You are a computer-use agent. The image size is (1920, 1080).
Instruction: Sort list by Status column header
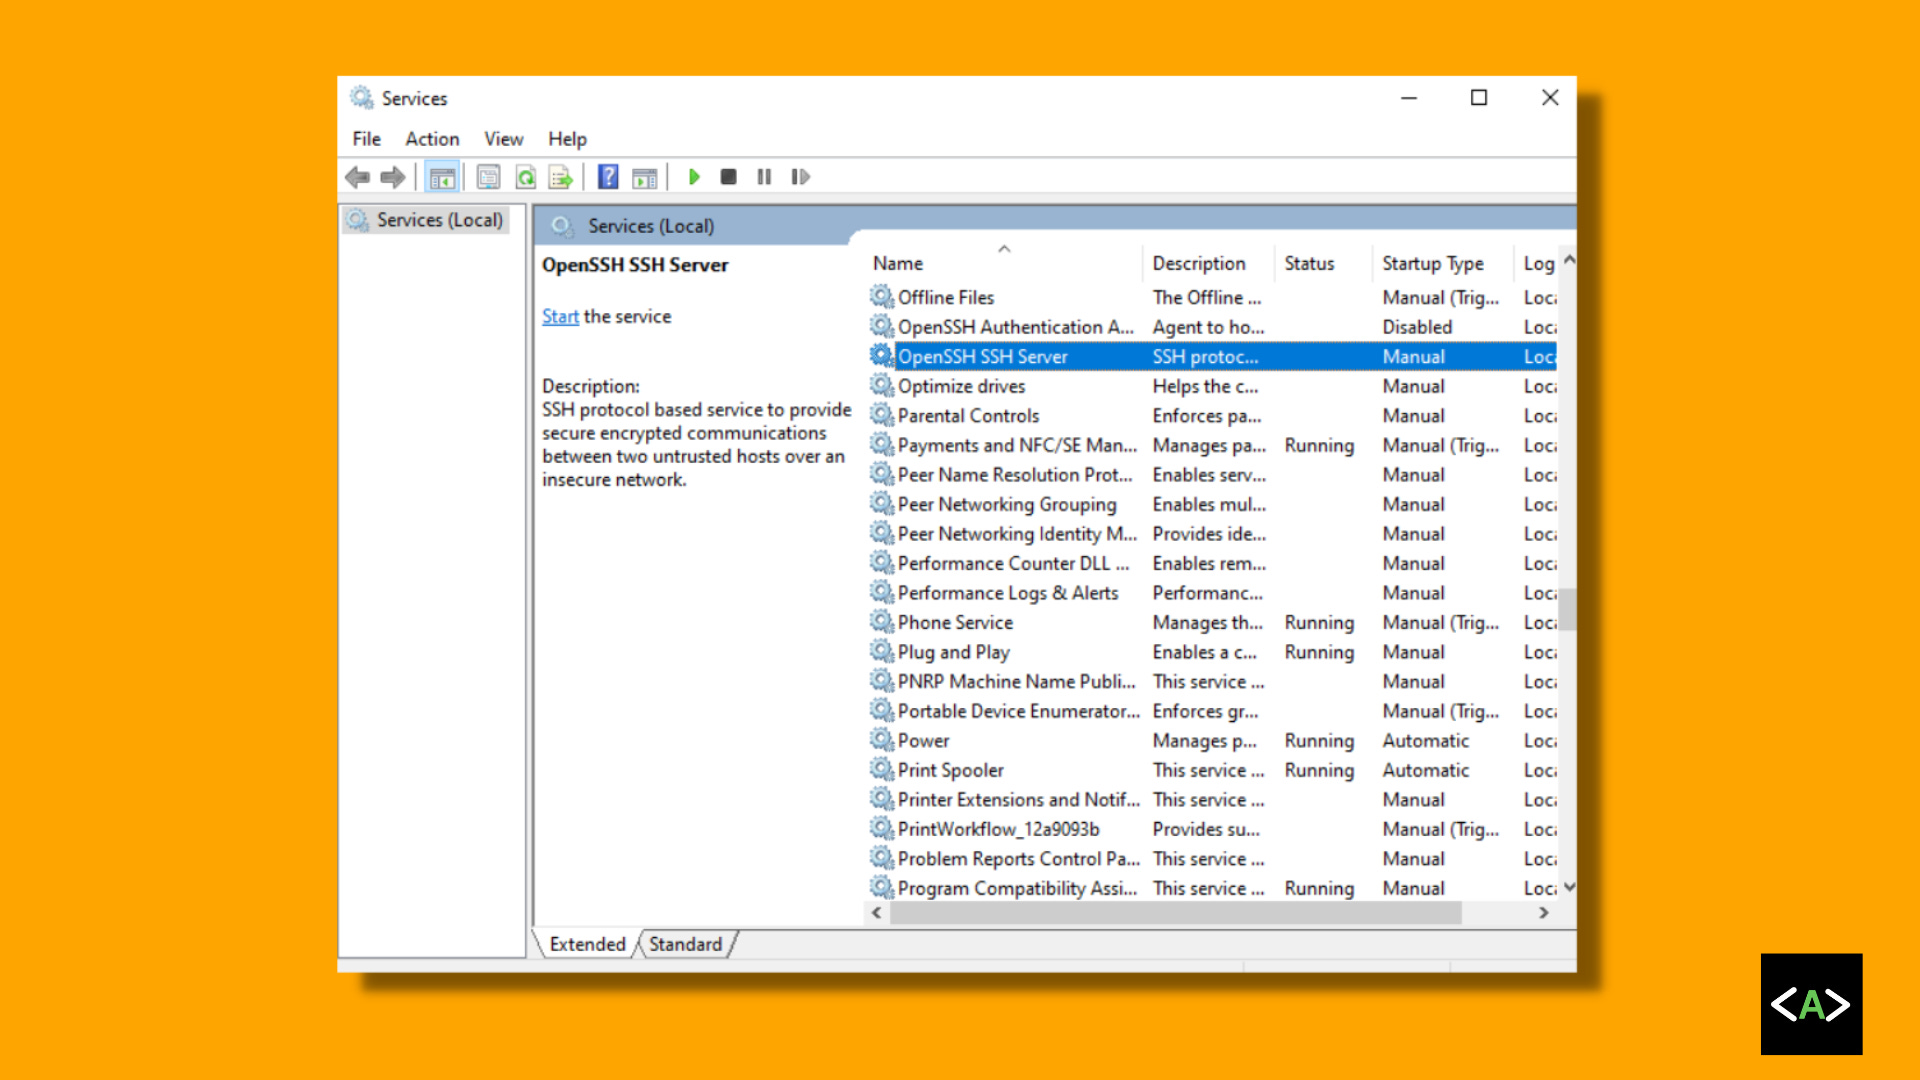coord(1309,263)
